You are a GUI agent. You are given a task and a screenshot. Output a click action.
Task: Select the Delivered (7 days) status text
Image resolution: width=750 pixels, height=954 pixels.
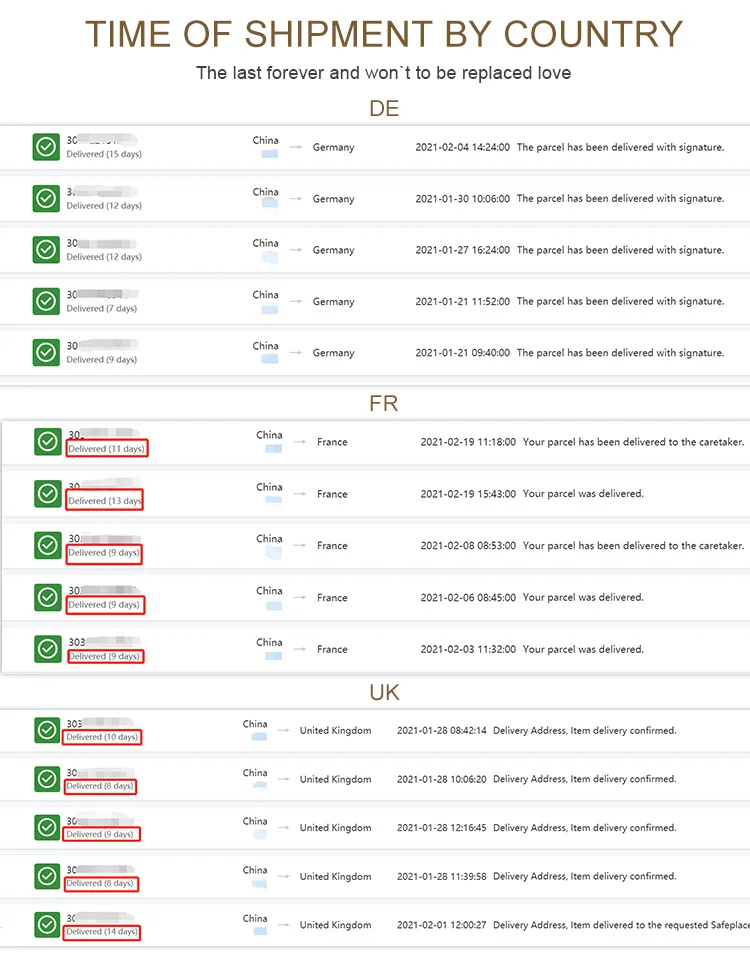[x=102, y=308]
